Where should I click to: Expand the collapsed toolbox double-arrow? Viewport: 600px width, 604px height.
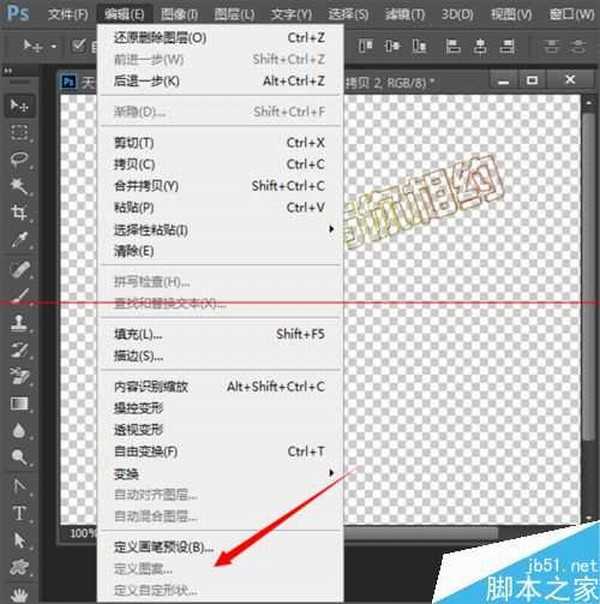(8, 70)
